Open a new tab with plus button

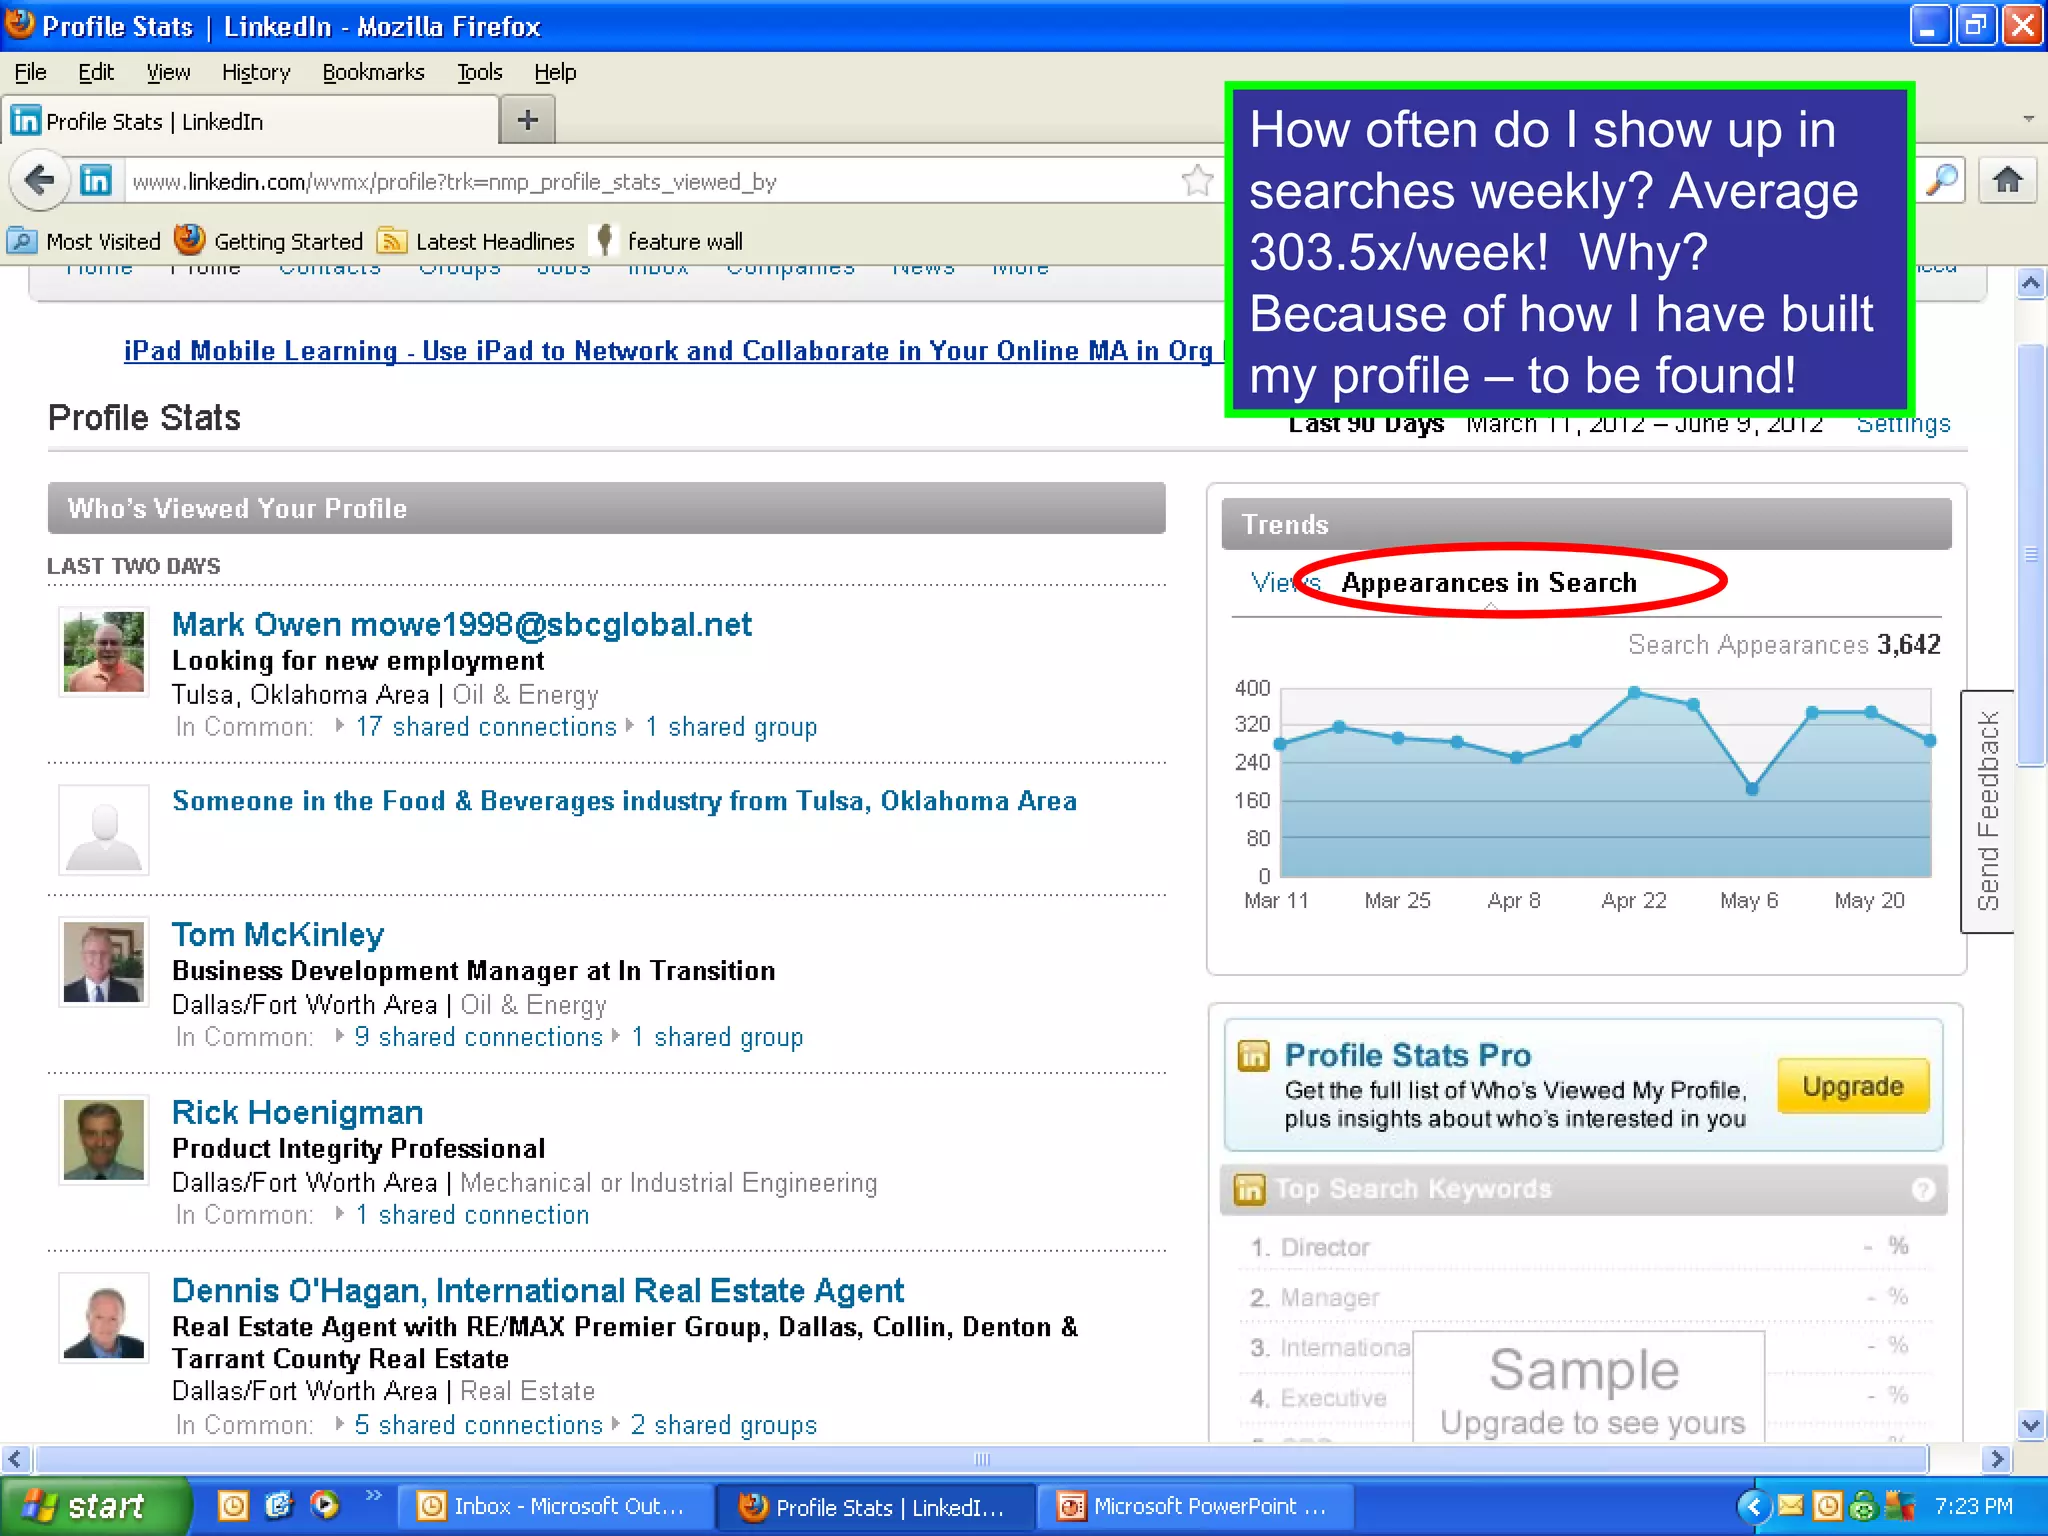[x=528, y=121]
